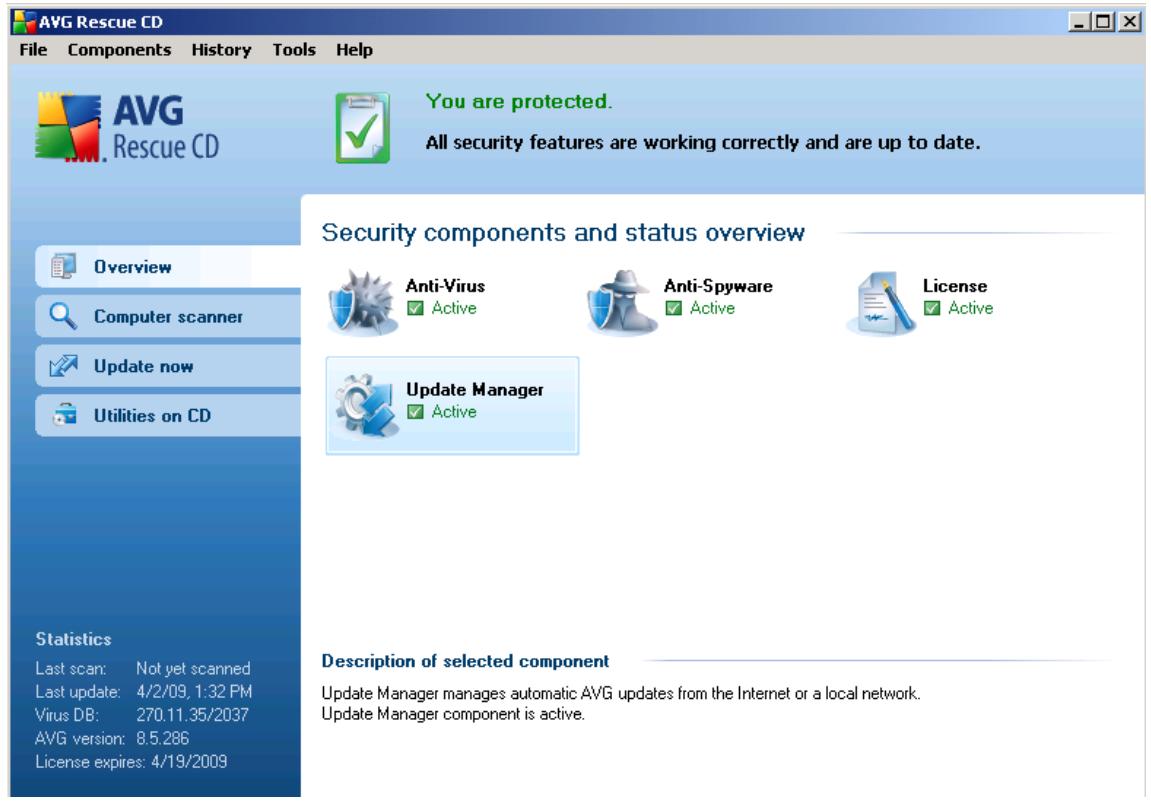Click the Overview document icon

click(x=63, y=266)
